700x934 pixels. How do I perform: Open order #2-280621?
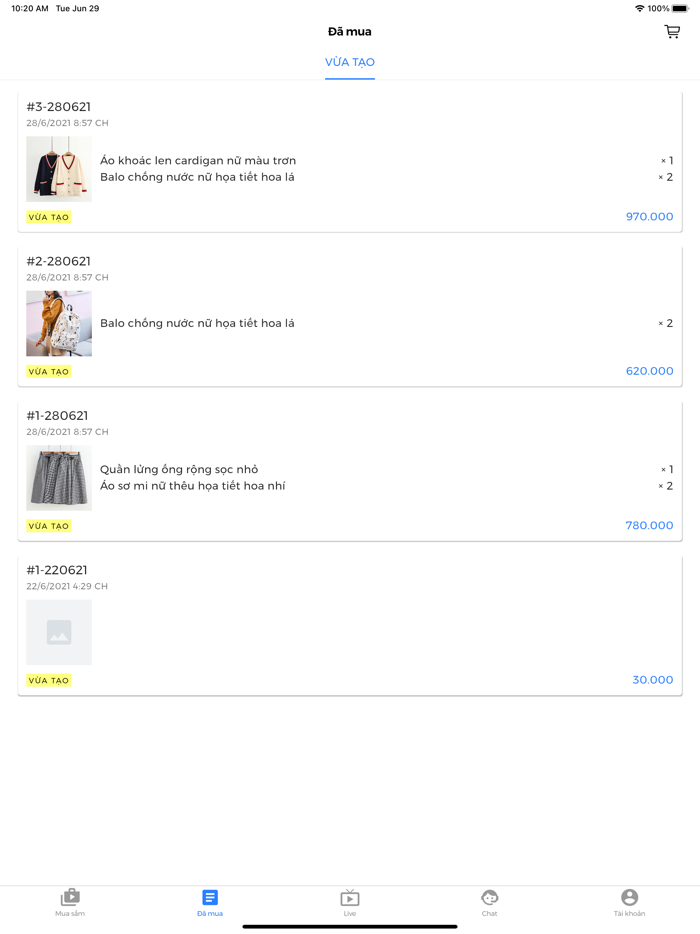pos(59,261)
